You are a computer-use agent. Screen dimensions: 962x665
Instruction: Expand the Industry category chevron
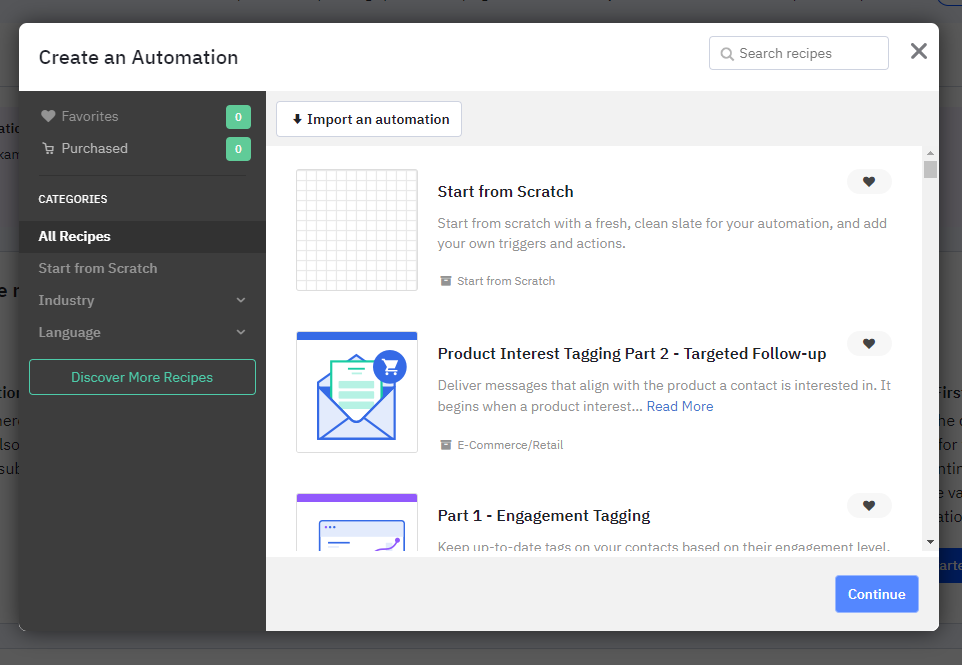(240, 300)
